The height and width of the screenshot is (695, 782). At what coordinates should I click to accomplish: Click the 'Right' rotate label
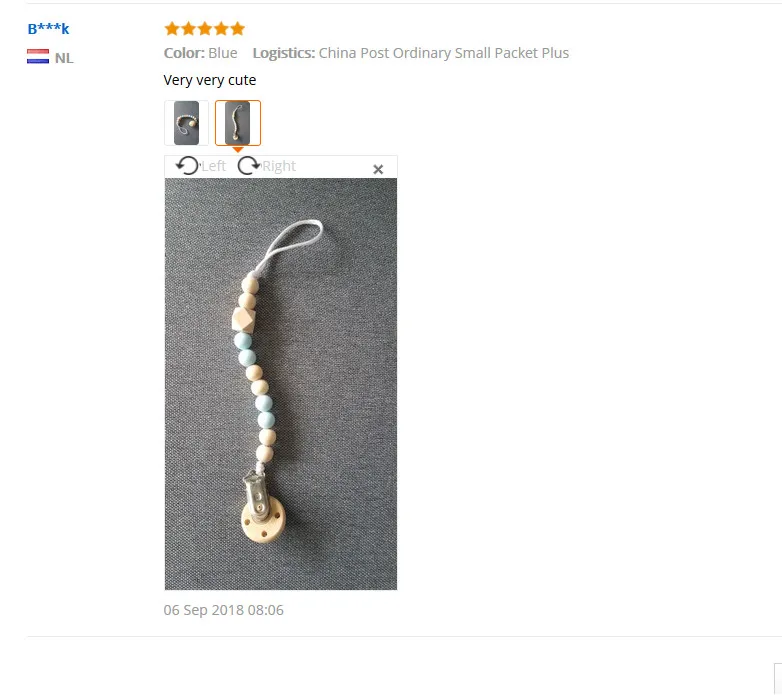click(279, 166)
